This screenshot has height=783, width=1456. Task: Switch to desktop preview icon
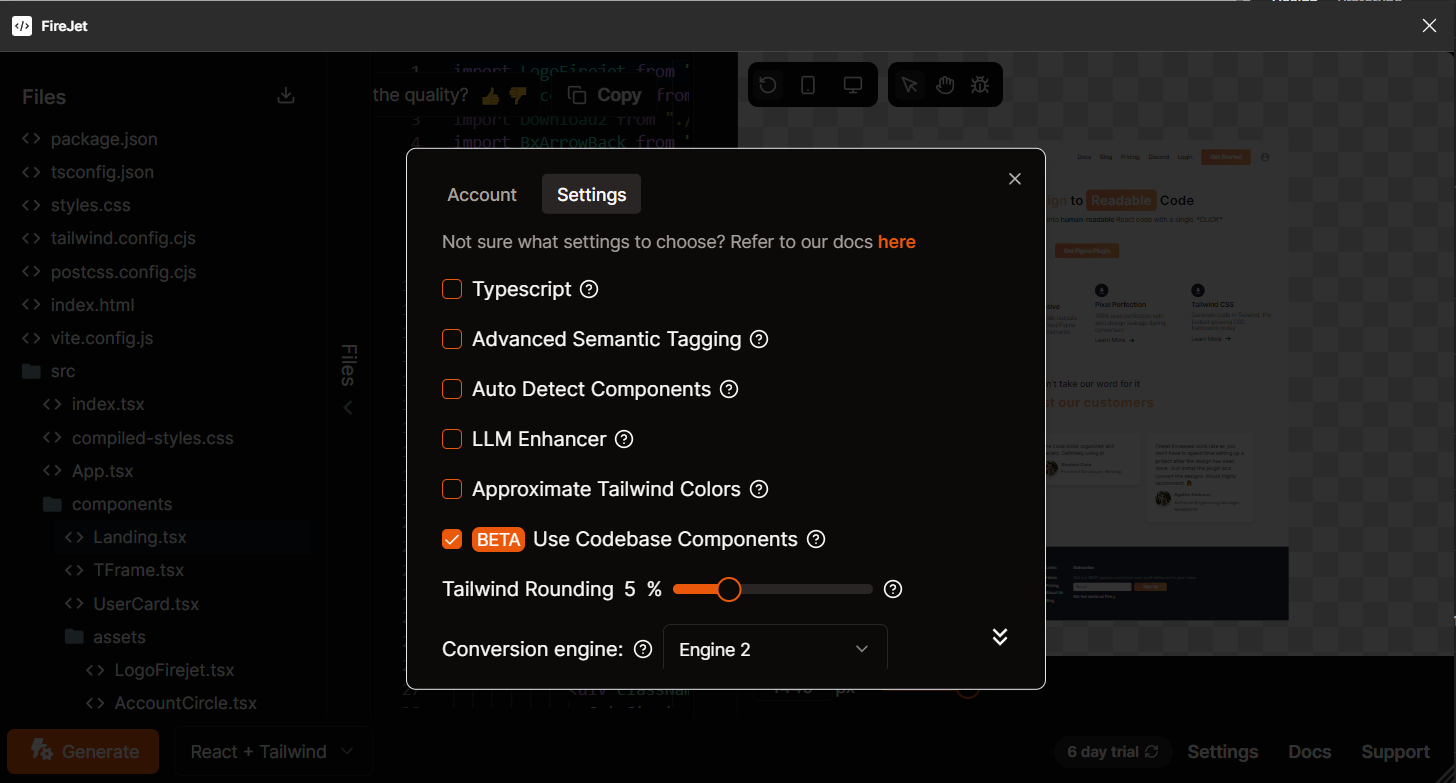(852, 84)
